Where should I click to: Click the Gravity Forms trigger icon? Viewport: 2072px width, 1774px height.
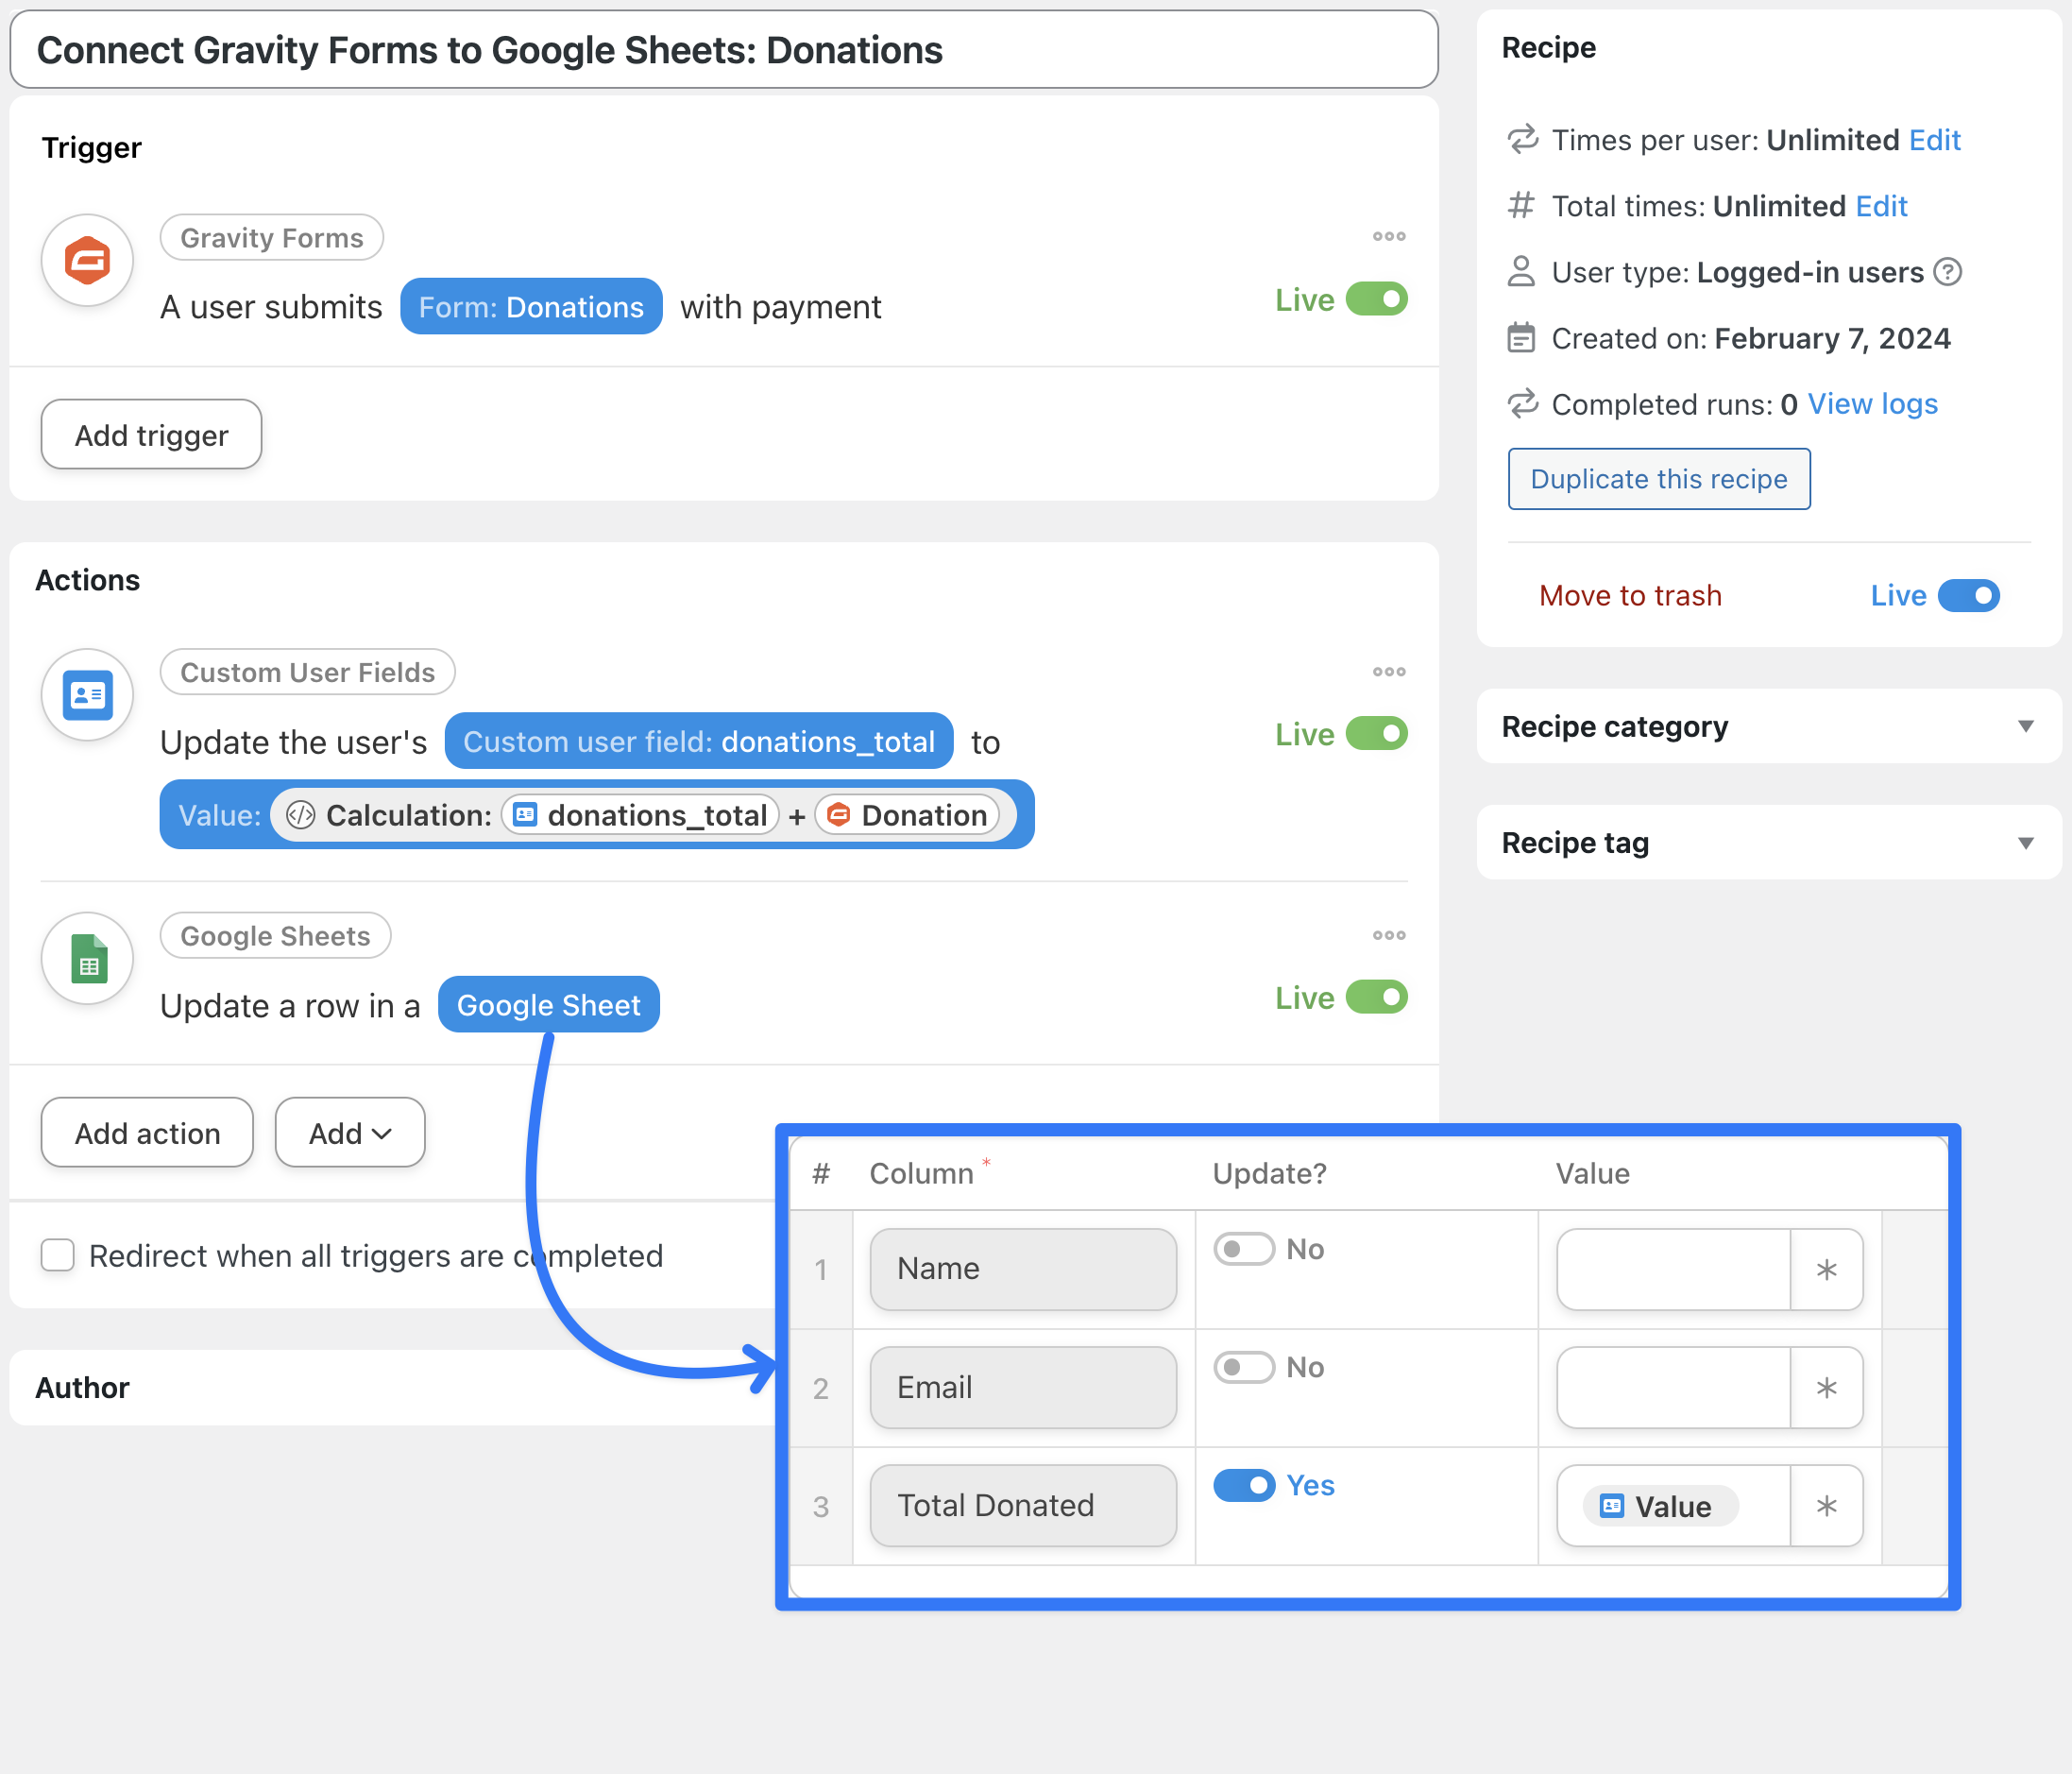click(x=87, y=261)
